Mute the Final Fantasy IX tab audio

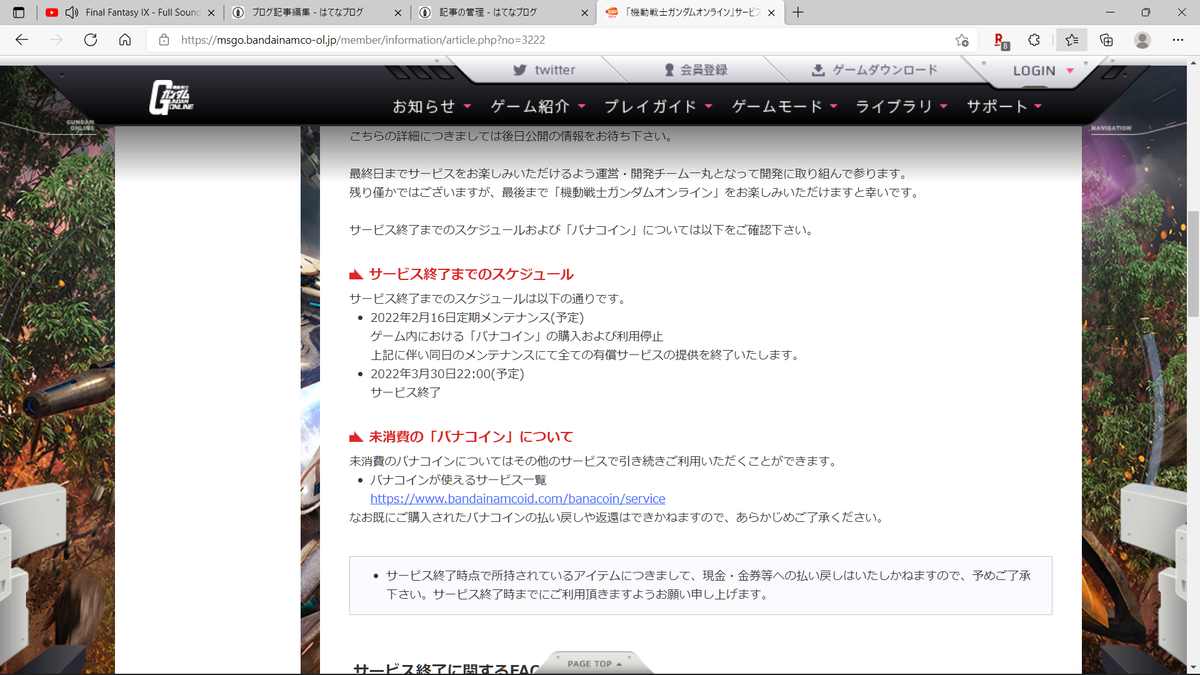click(71, 13)
